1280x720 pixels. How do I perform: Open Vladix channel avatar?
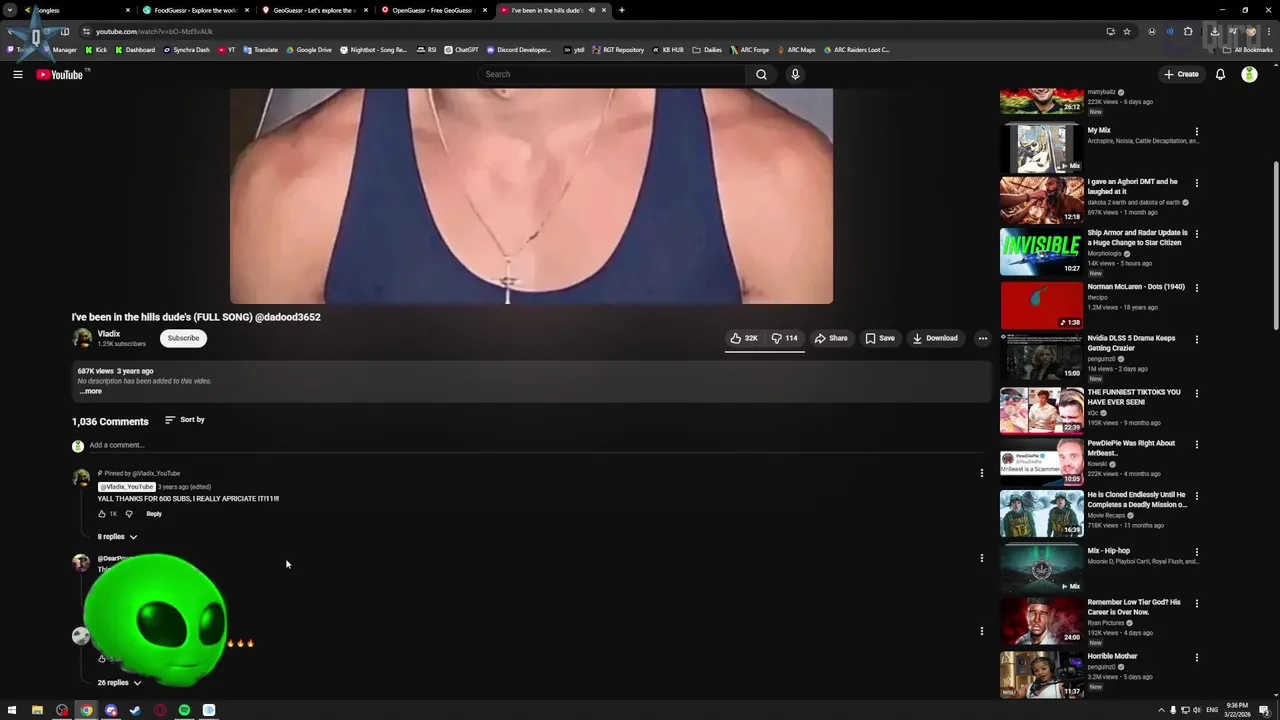[x=82, y=338]
